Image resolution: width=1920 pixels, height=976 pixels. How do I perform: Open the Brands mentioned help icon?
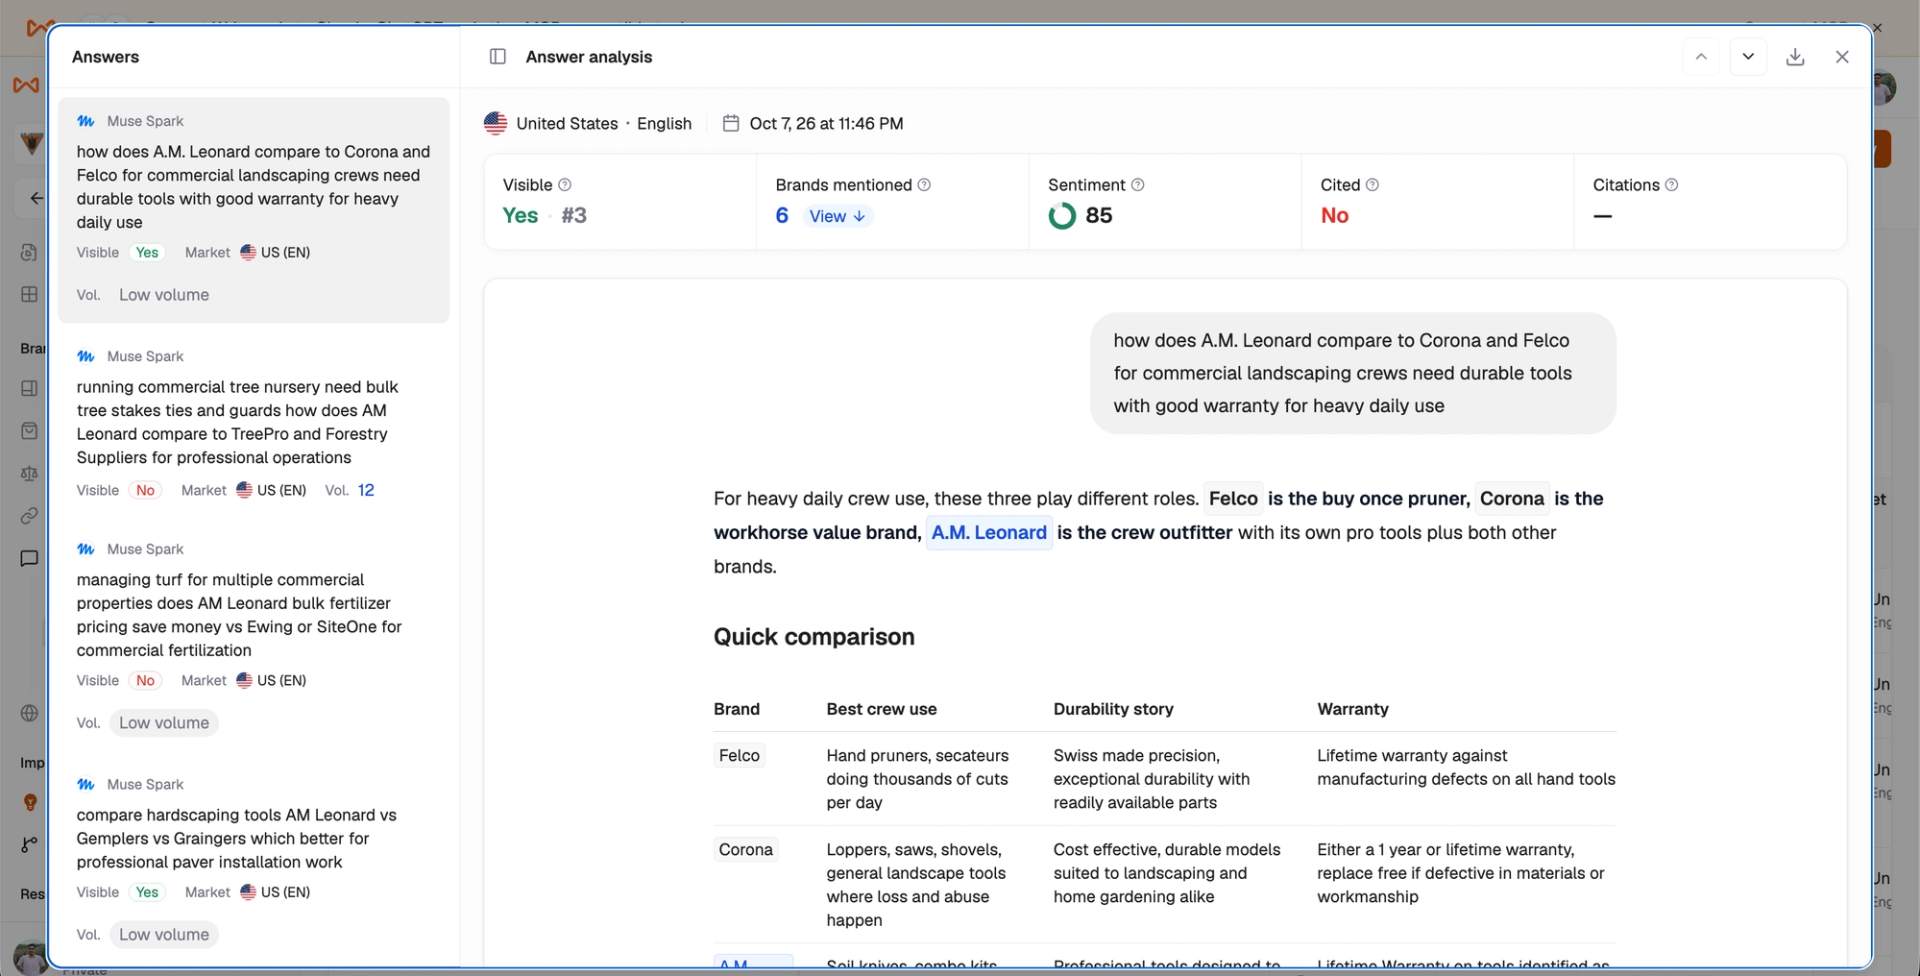[924, 185]
